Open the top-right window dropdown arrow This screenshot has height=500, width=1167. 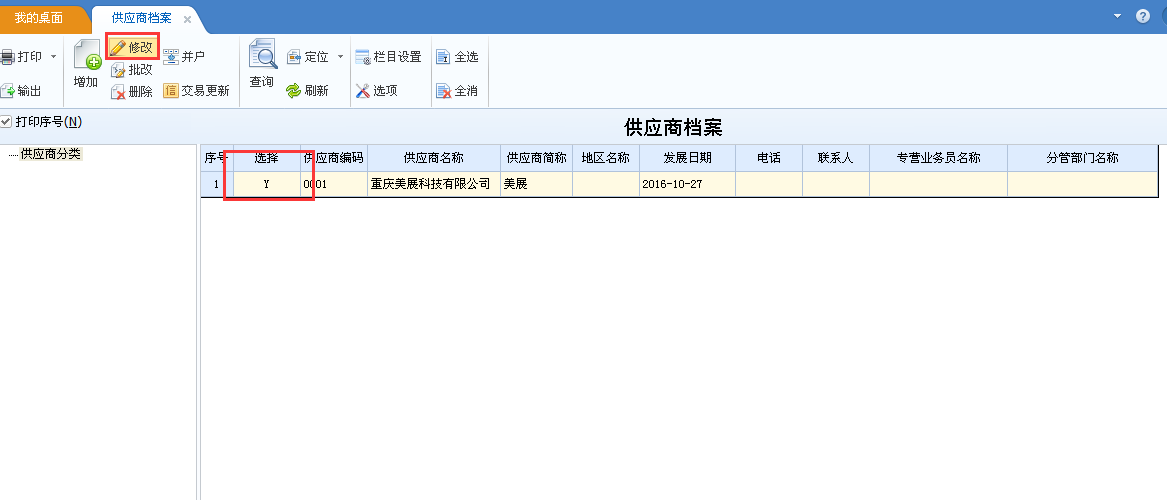pyautogui.click(x=1117, y=17)
